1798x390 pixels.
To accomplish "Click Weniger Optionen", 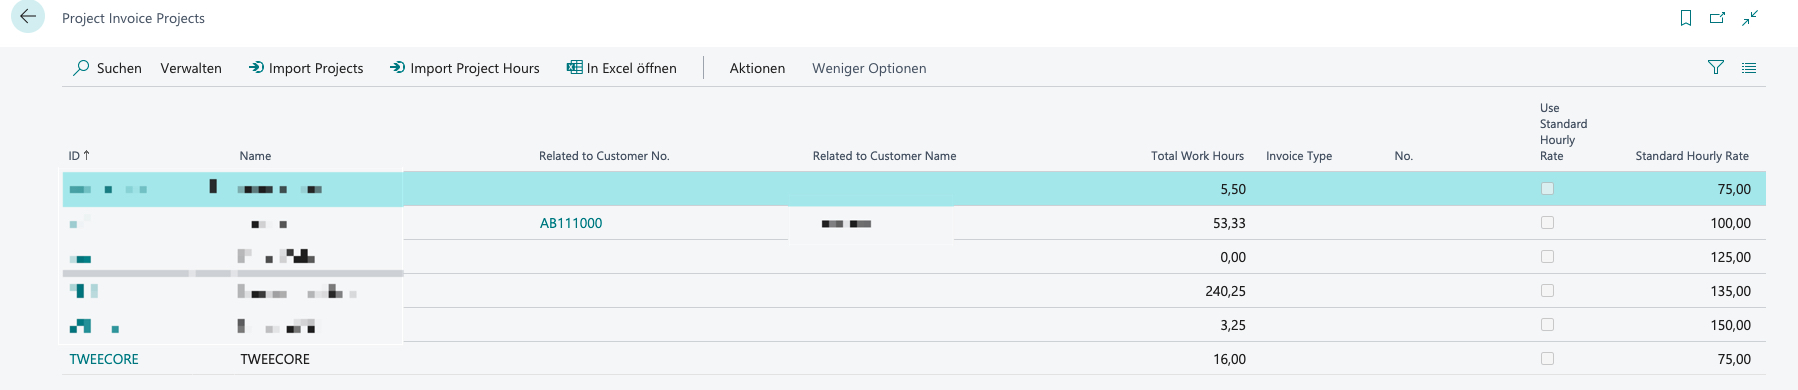I will point(869,68).
